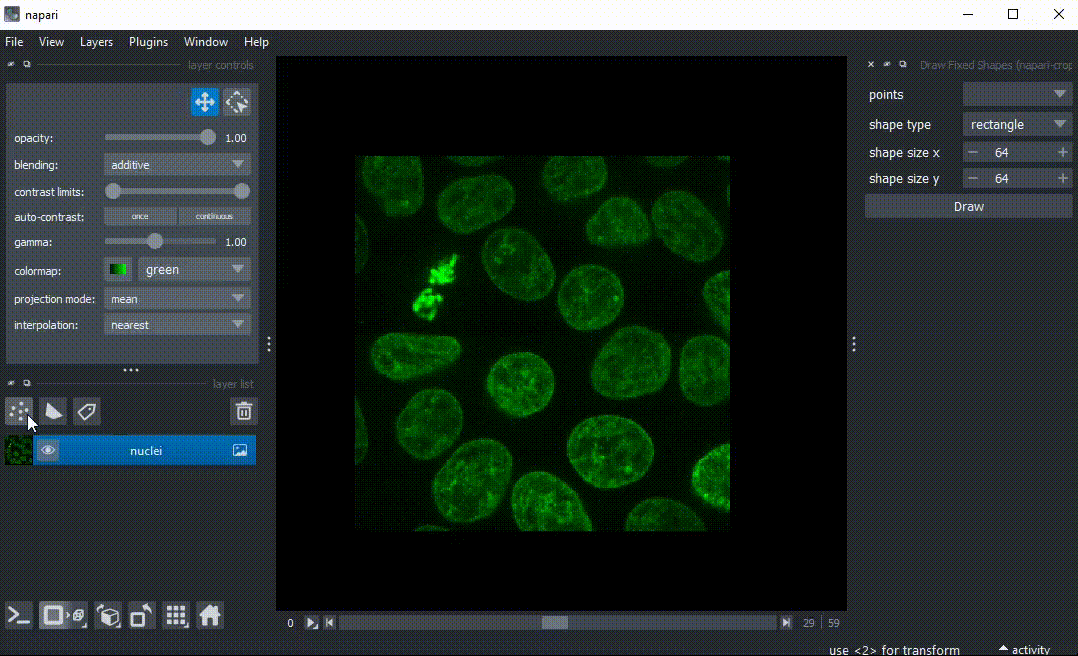The height and width of the screenshot is (656, 1078).
Task: Delete selected layer with trash icon
Action: [x=243, y=411]
